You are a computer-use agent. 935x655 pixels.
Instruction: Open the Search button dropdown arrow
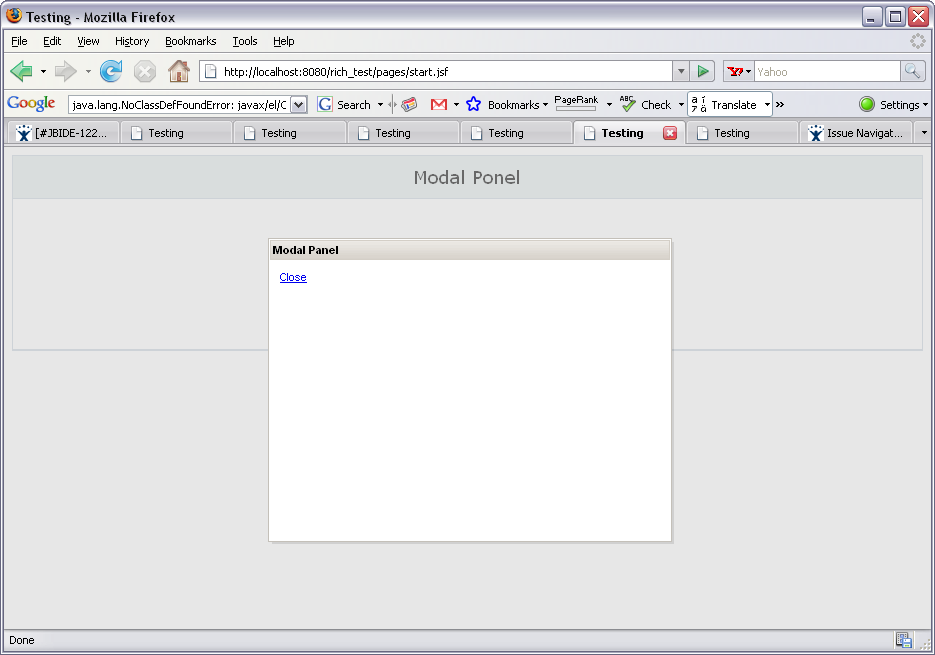(x=380, y=105)
